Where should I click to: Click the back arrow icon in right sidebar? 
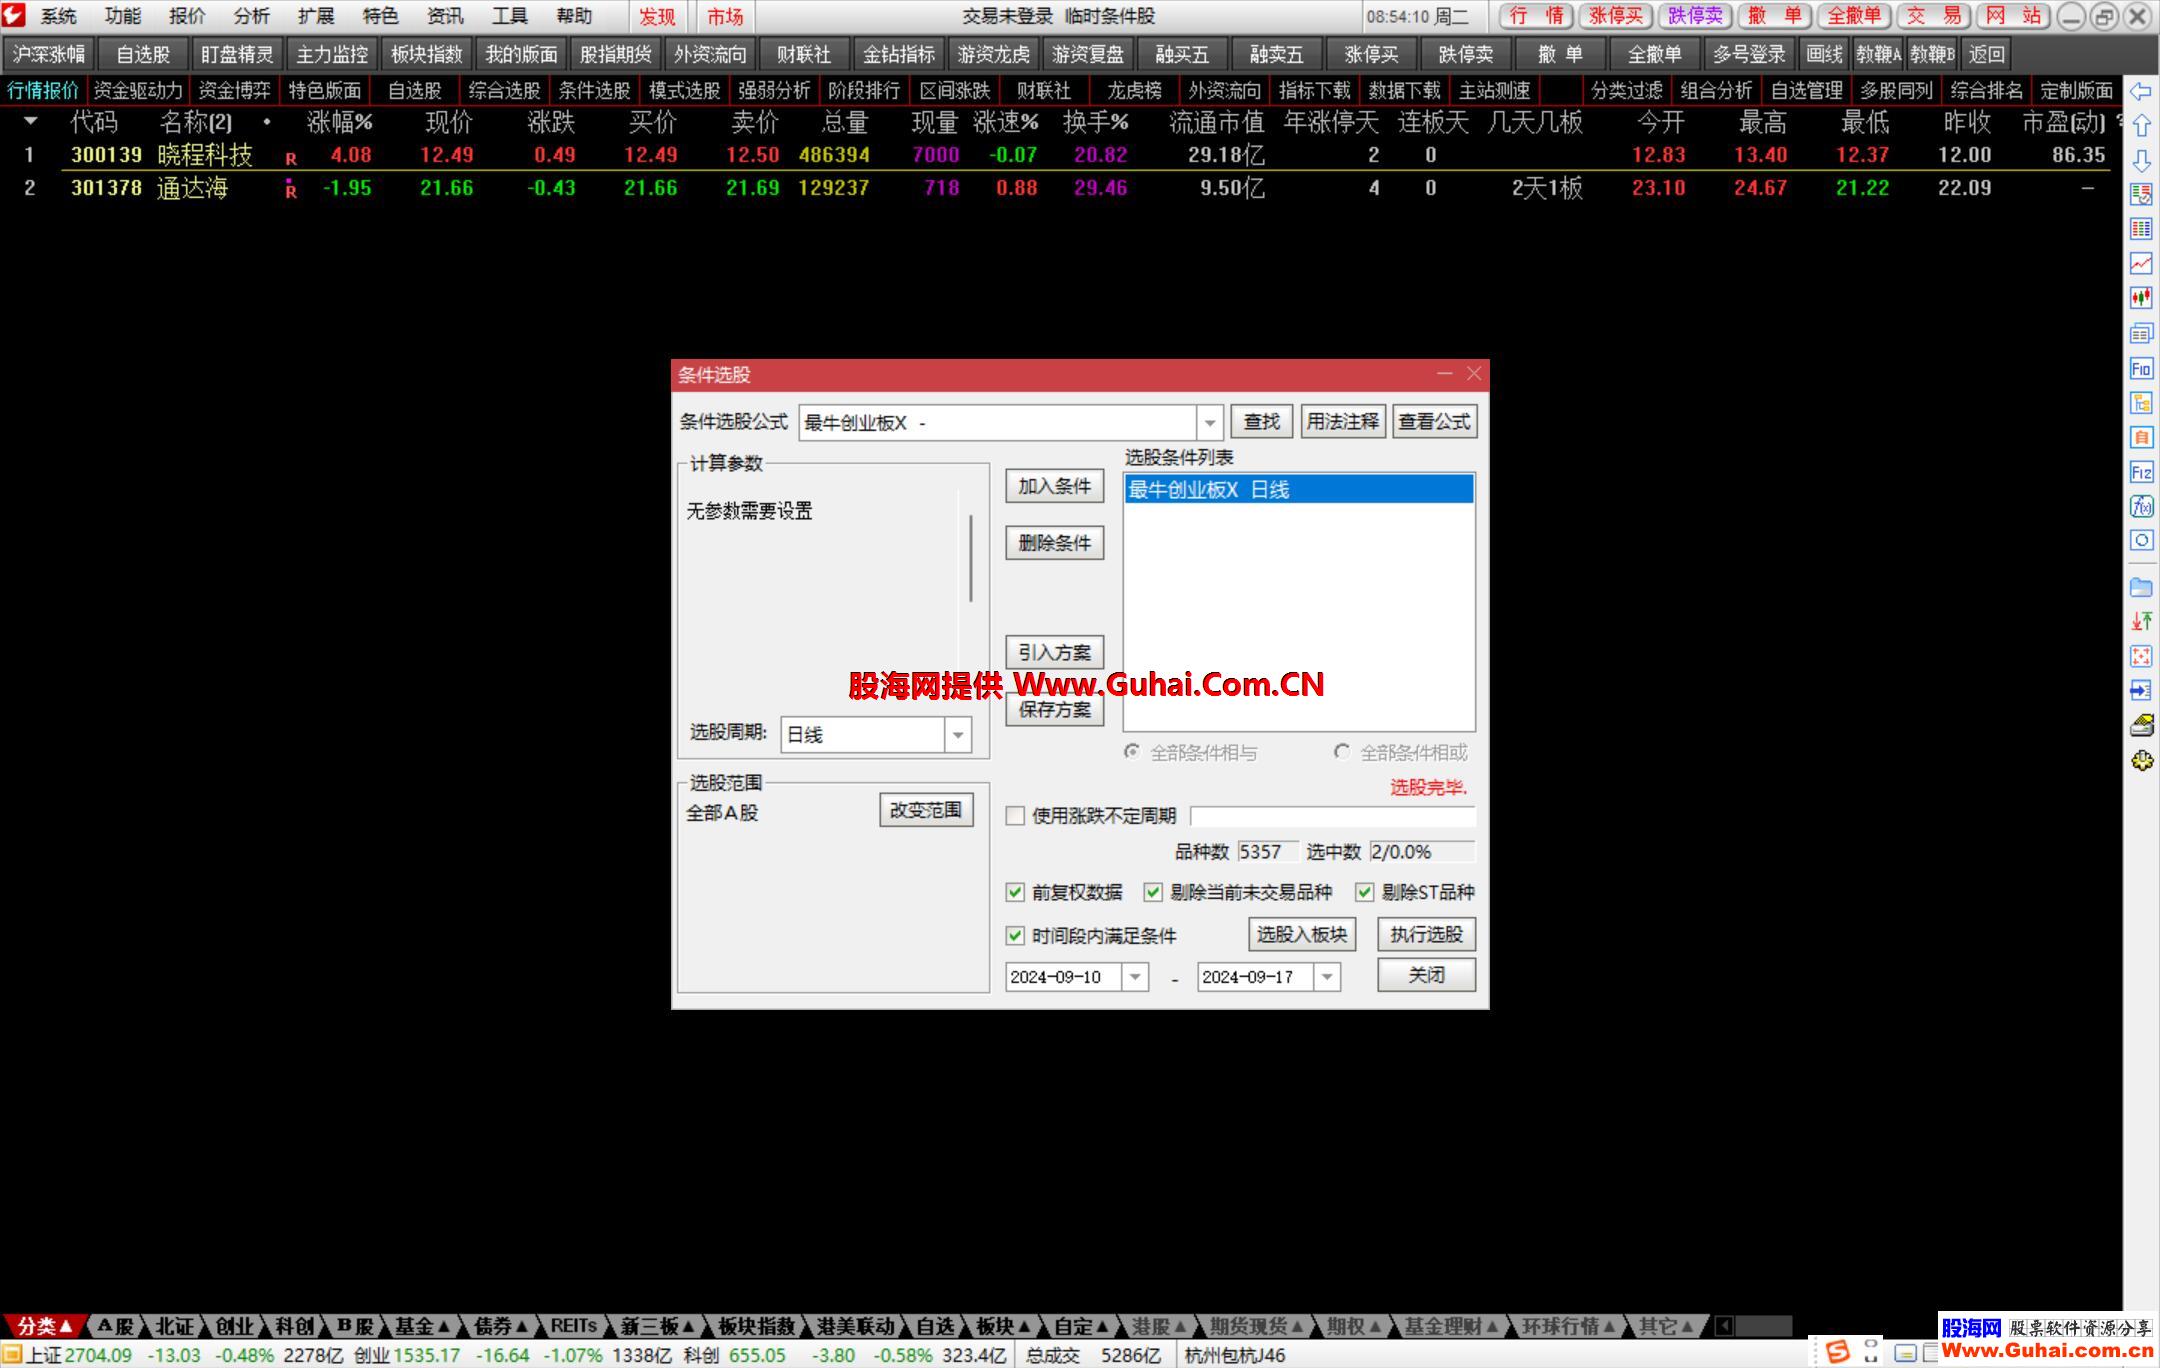tap(2141, 92)
